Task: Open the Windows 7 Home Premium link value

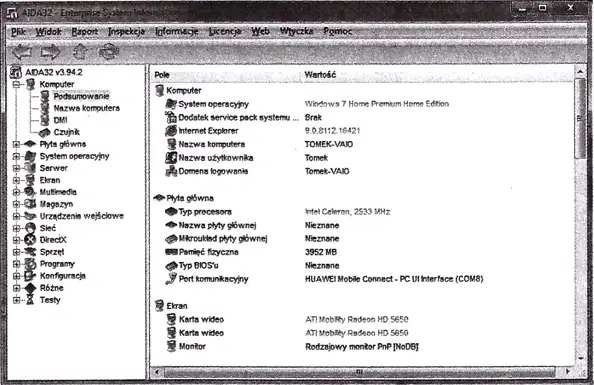Action: point(377,104)
